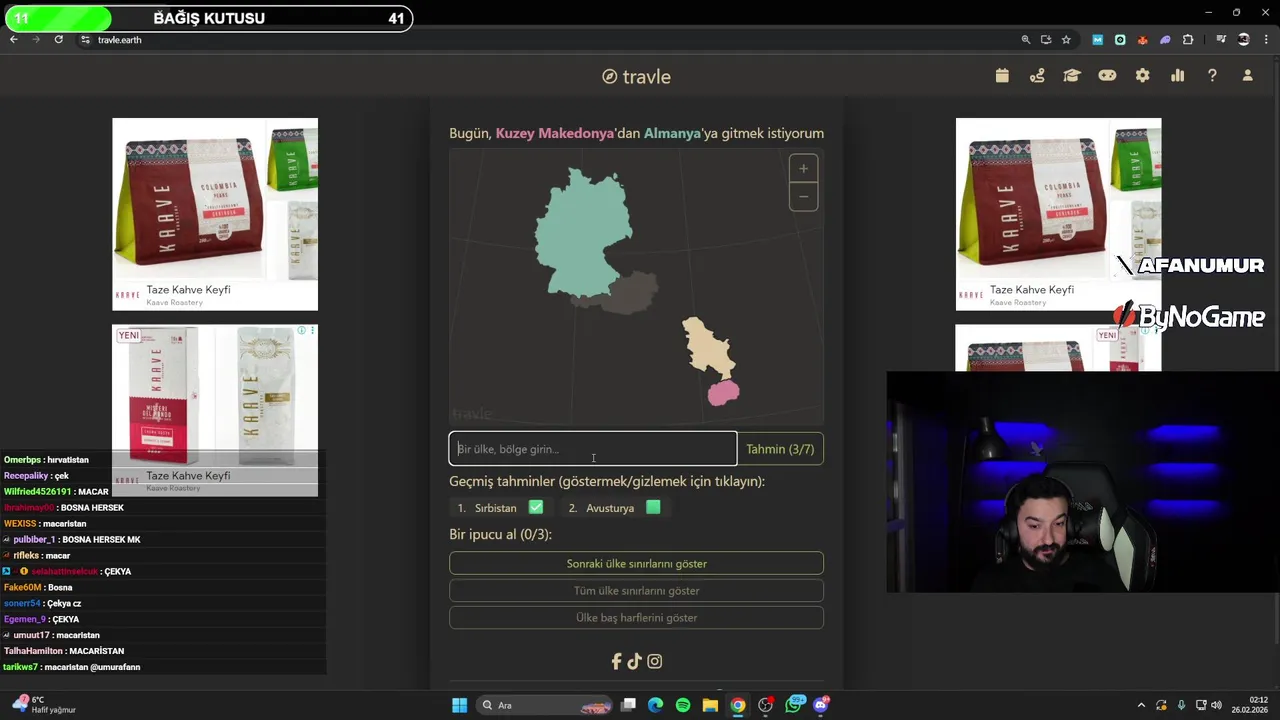The image size is (1280, 720).
Task: Click 'Kuzey Makedonya' in the prompt text
Action: (x=555, y=133)
